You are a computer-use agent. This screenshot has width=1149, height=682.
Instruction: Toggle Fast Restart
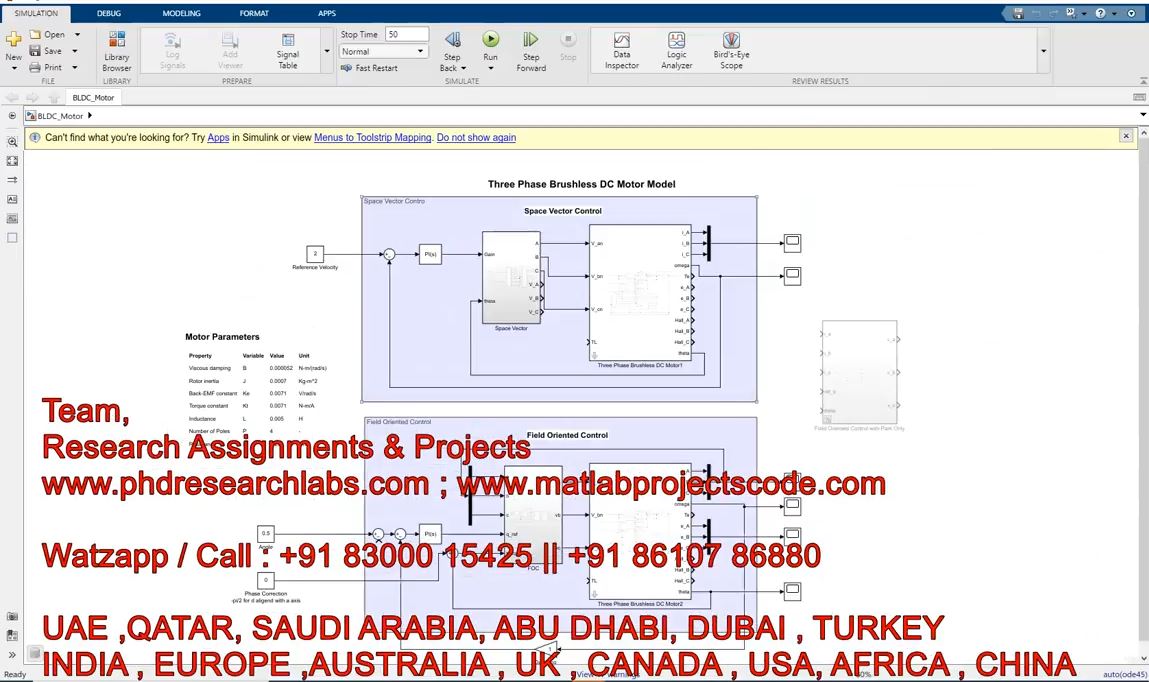(369, 68)
